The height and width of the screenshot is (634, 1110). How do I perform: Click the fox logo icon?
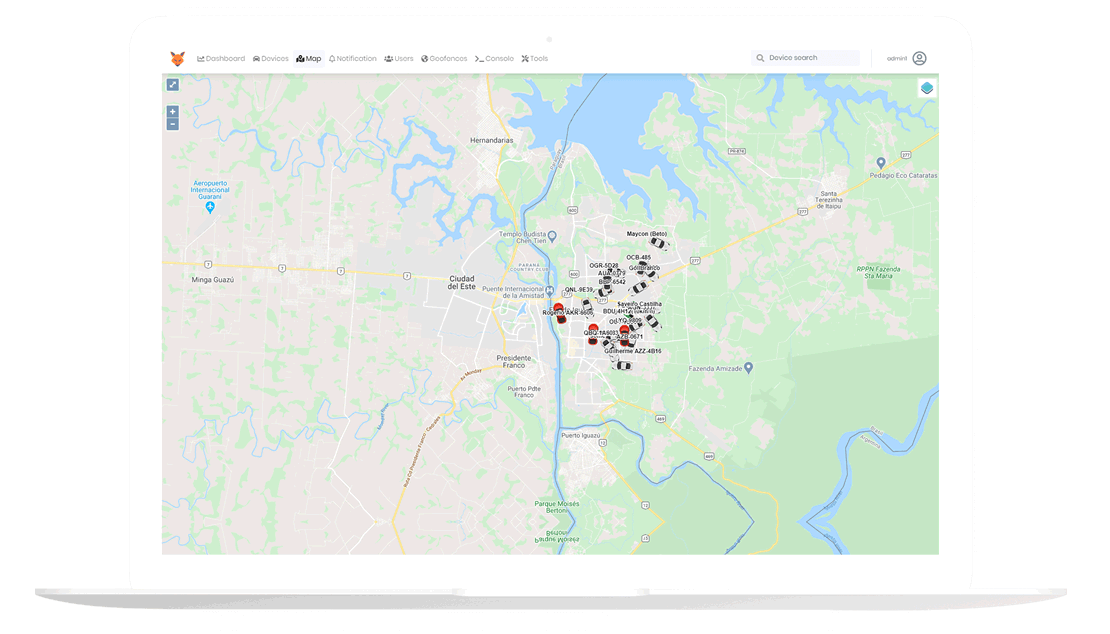pos(177,59)
